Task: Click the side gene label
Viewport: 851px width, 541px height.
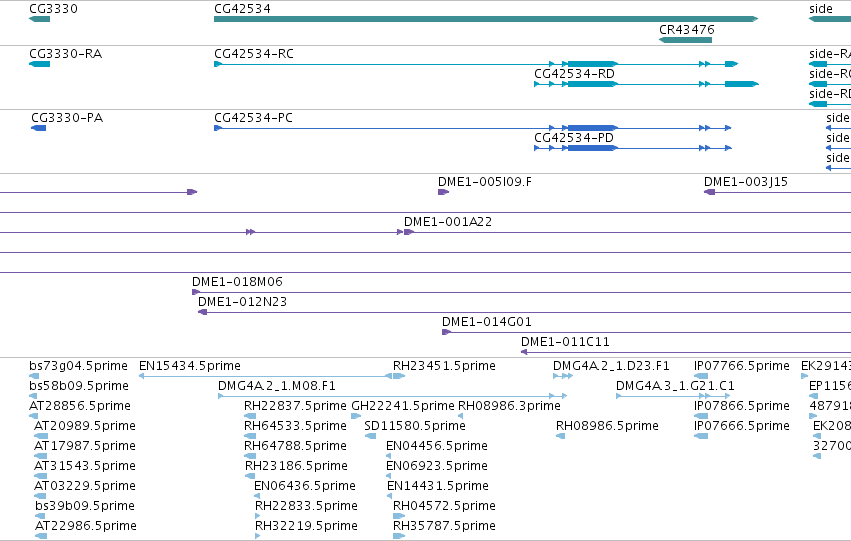Action: (821, 9)
